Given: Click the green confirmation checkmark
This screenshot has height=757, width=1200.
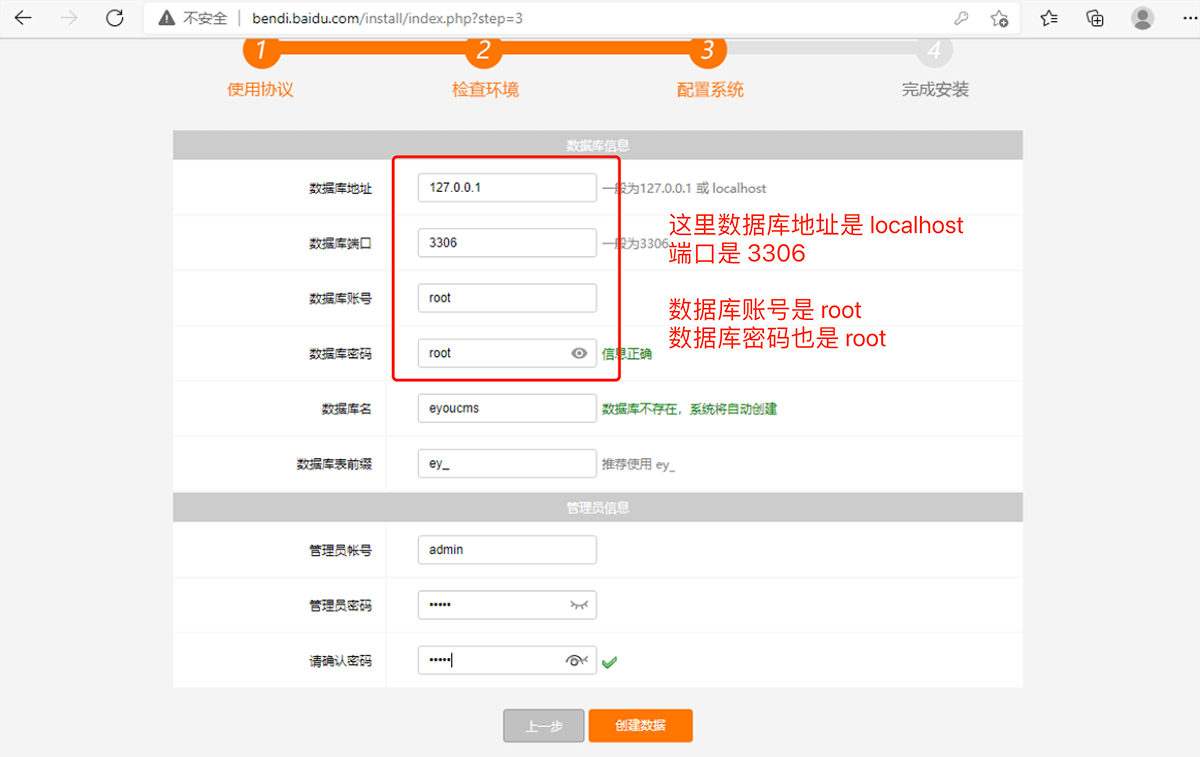Looking at the screenshot, I should 609,661.
